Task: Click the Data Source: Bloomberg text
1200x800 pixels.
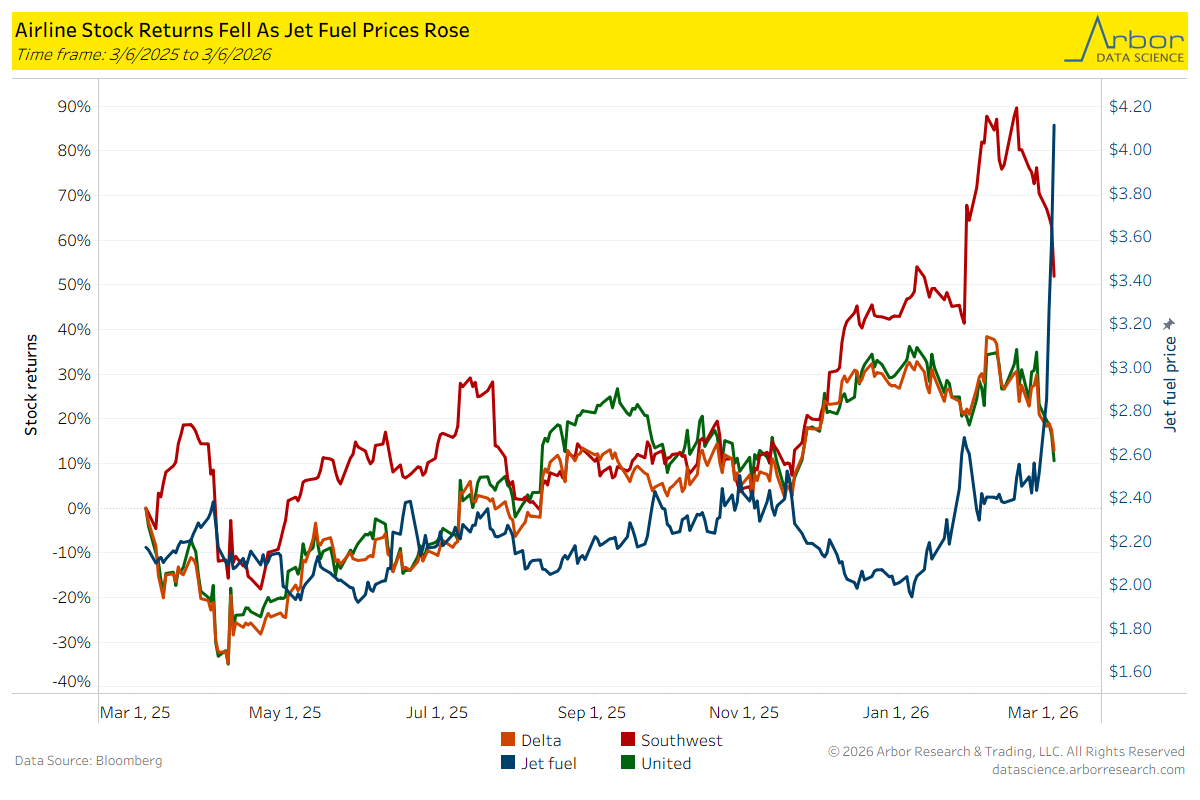Action: point(88,761)
